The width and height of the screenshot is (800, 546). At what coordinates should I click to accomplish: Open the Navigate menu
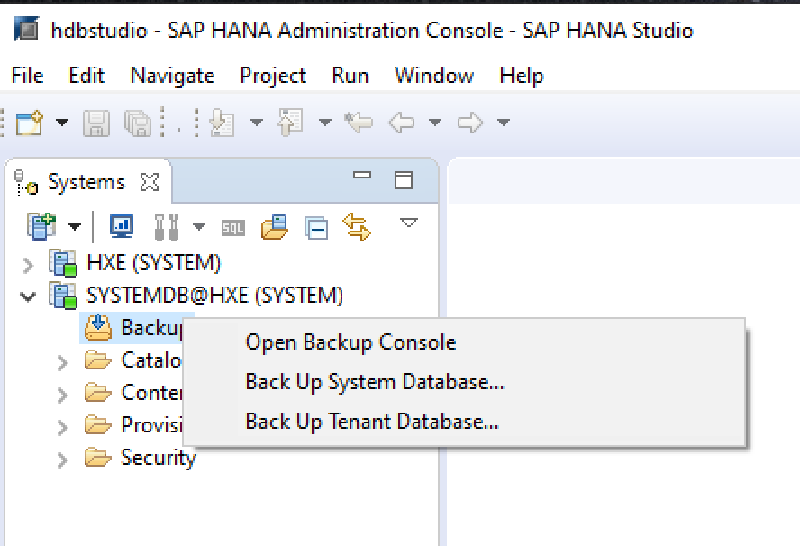click(172, 76)
